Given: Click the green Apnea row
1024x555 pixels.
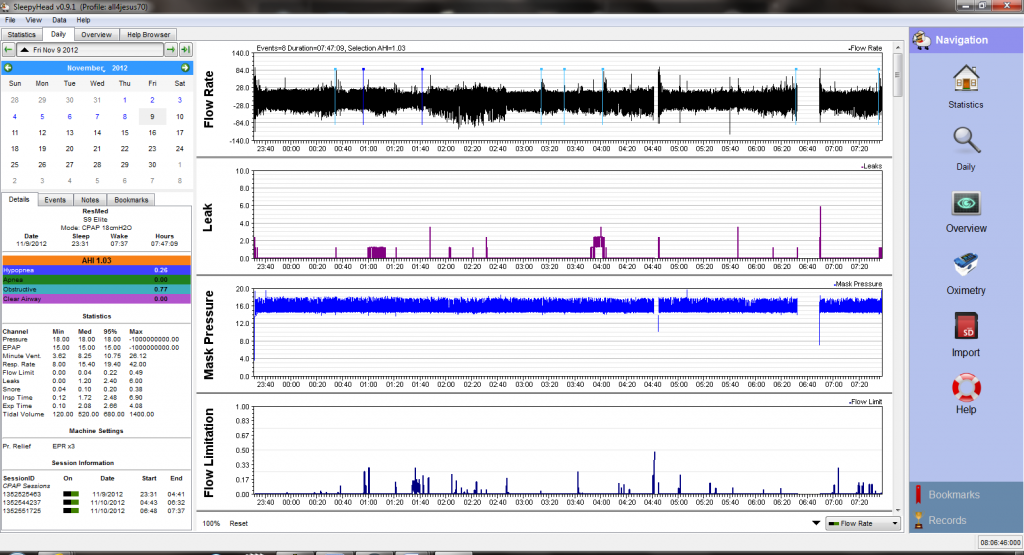Looking at the screenshot, I should [x=97, y=279].
